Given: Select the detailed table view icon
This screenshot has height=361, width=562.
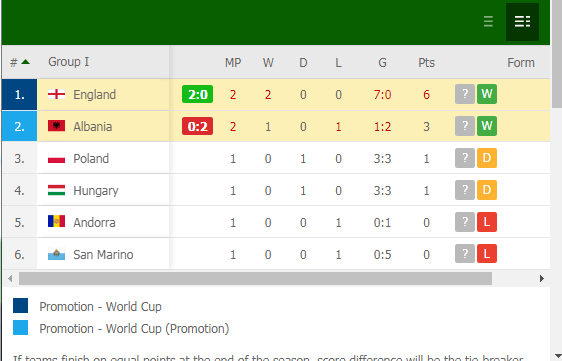Looking at the screenshot, I should (x=522, y=22).
